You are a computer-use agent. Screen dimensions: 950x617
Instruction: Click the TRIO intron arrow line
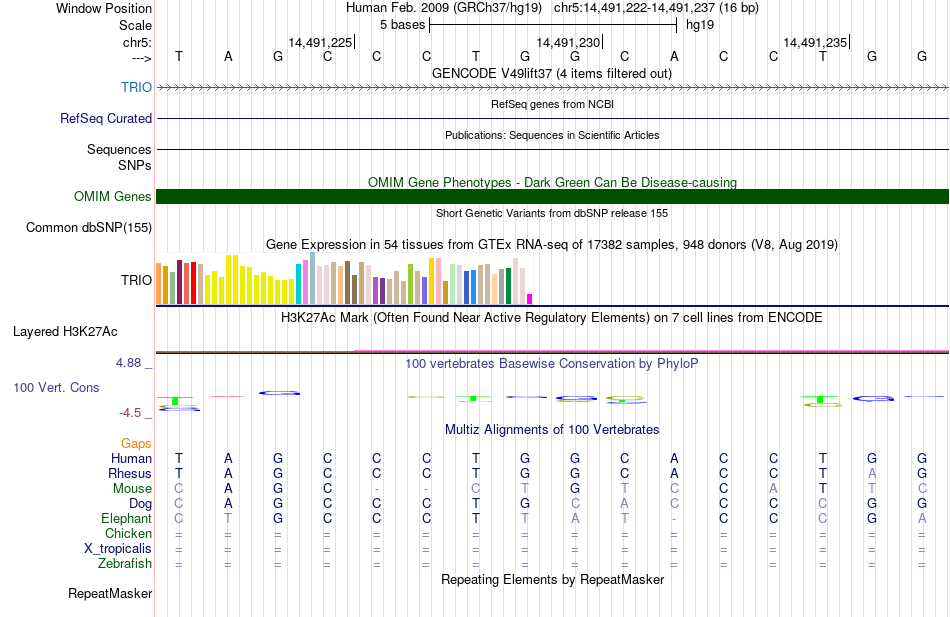point(552,87)
